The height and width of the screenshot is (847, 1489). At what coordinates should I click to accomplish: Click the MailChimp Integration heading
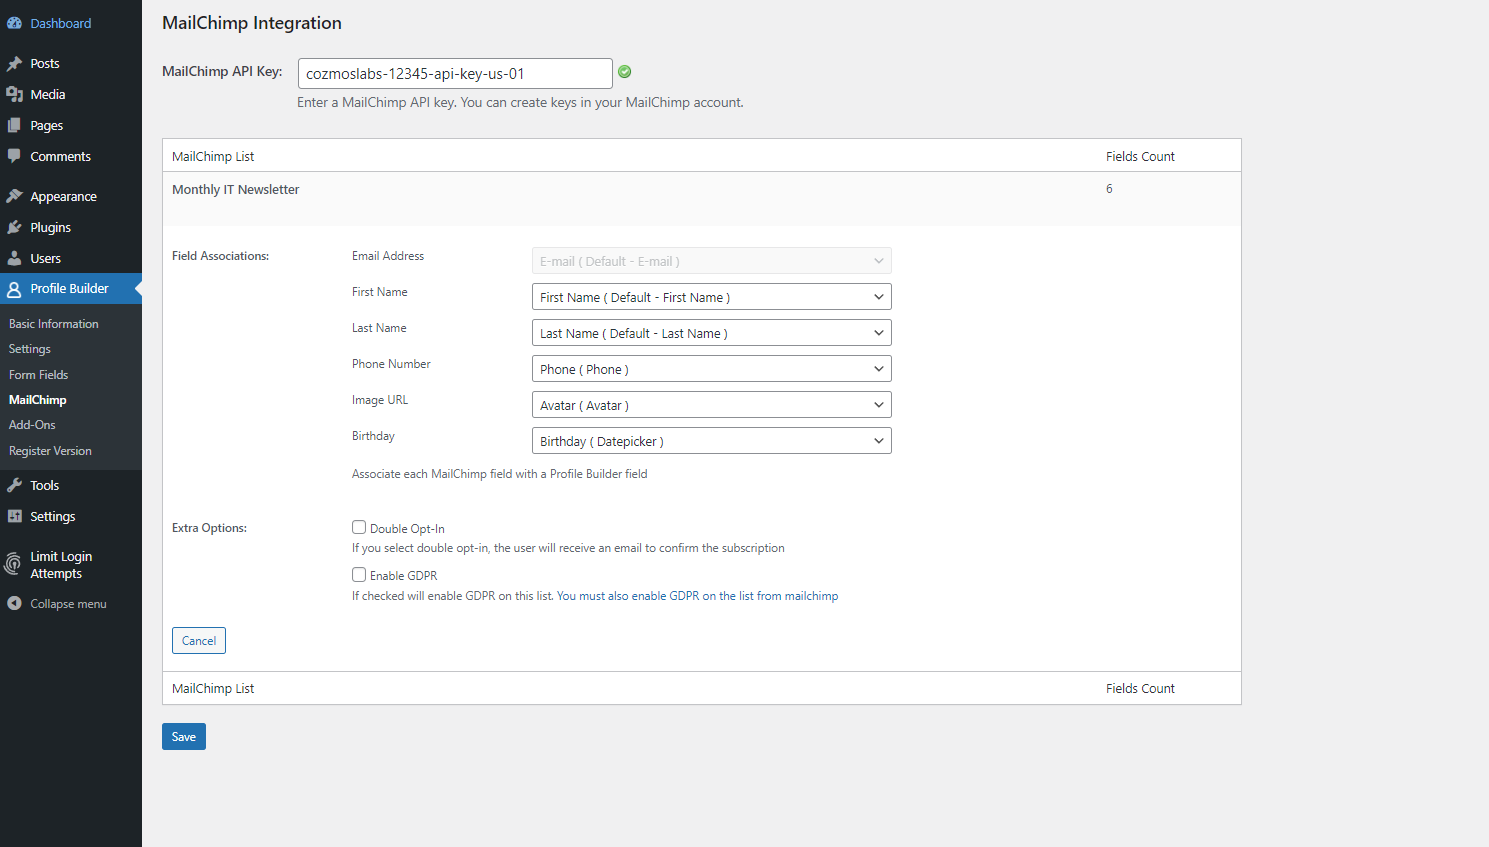(252, 23)
